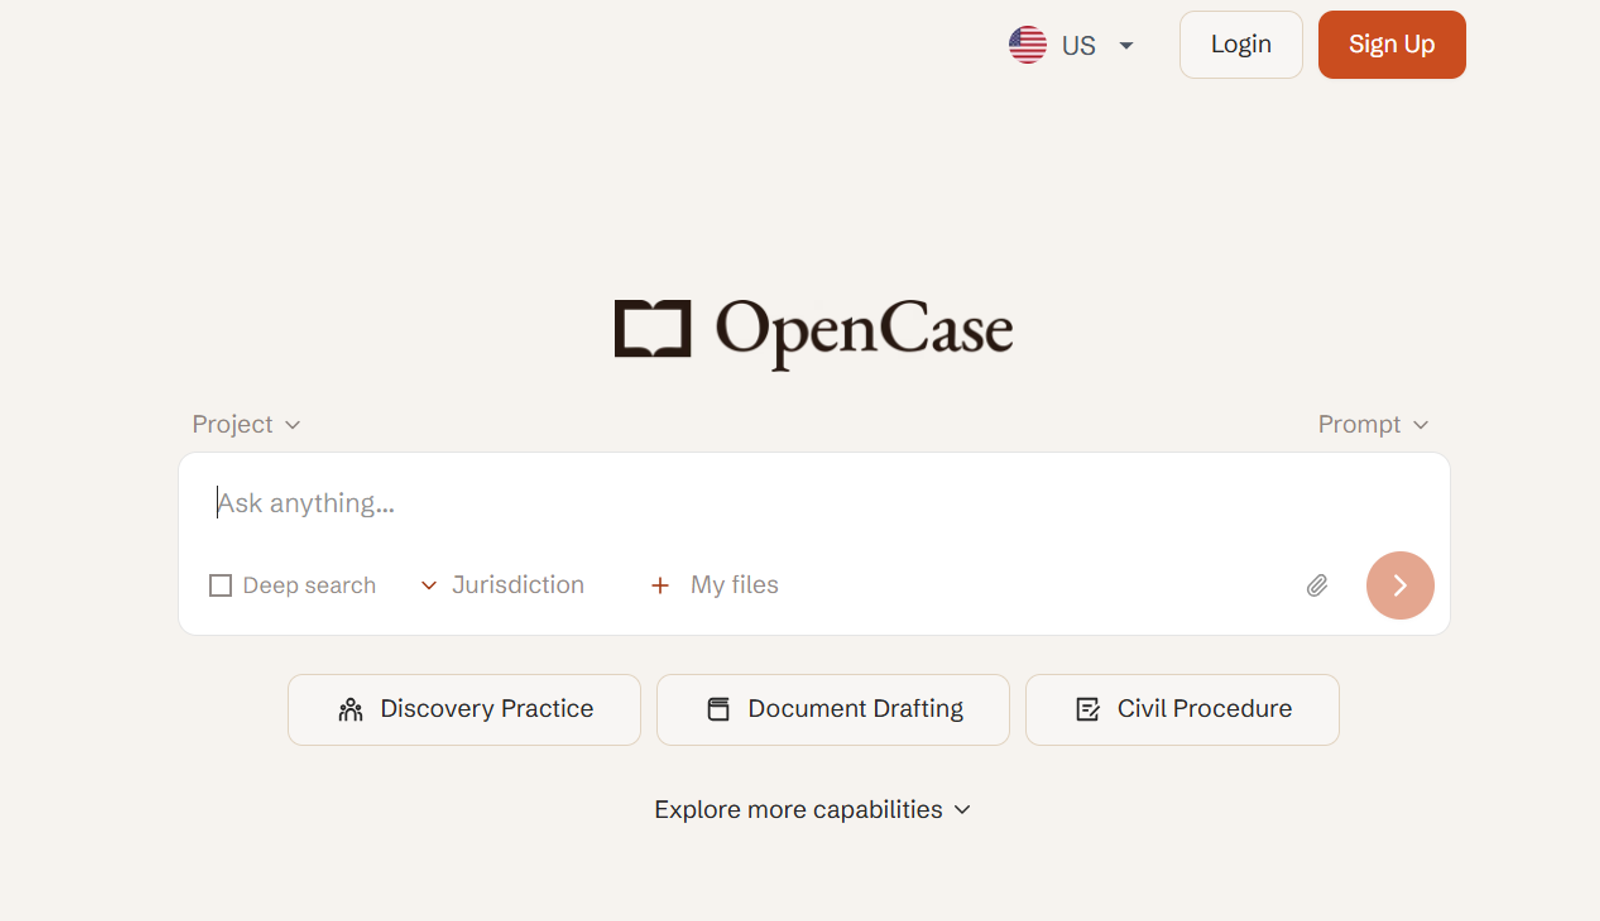The image size is (1600, 921).
Task: Open the Jurisdiction dropdown
Action: pyautogui.click(x=503, y=585)
